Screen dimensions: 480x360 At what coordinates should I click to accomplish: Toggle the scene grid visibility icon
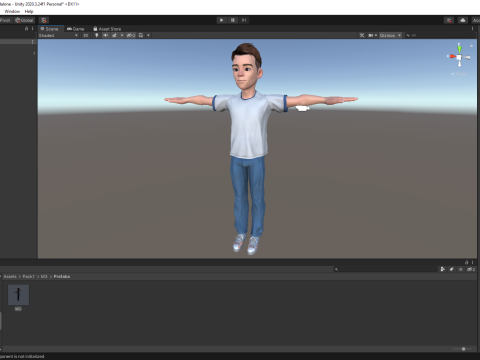pos(141,35)
